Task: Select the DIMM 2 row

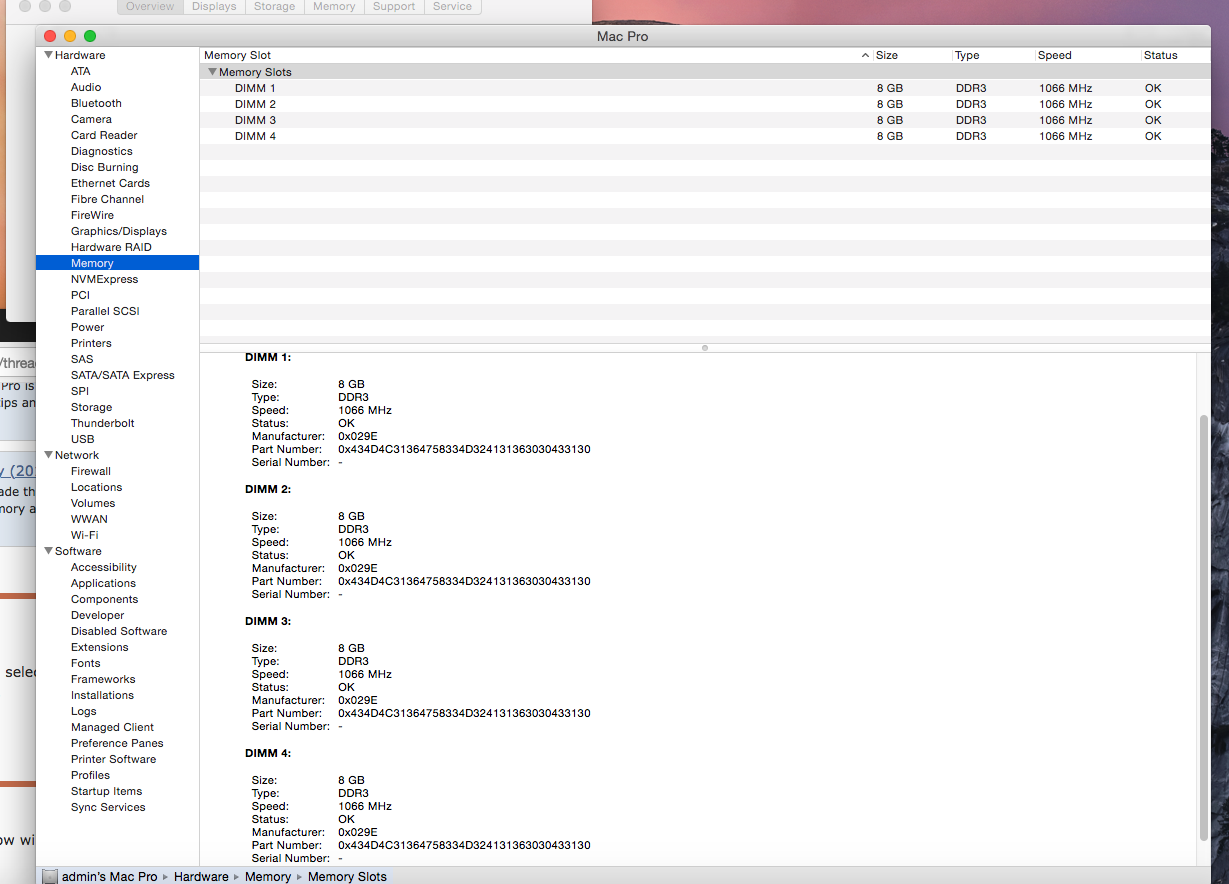Action: coord(705,104)
